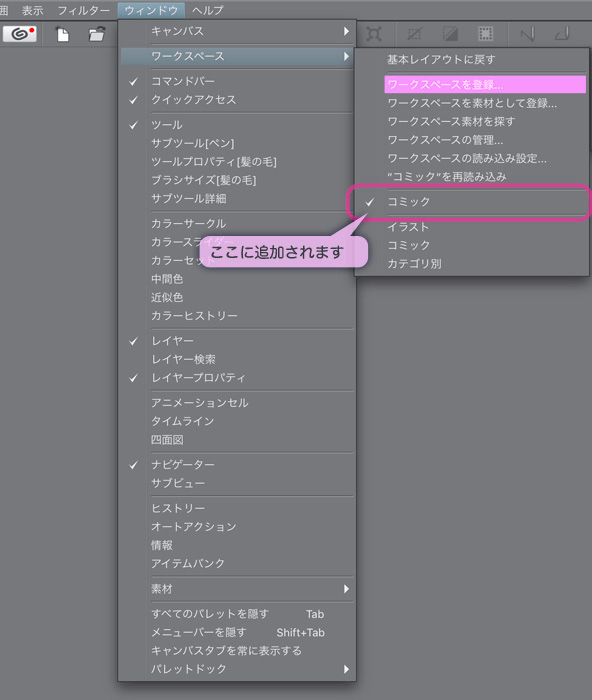
Task: Click the Open file folder icon
Action: tap(96, 34)
